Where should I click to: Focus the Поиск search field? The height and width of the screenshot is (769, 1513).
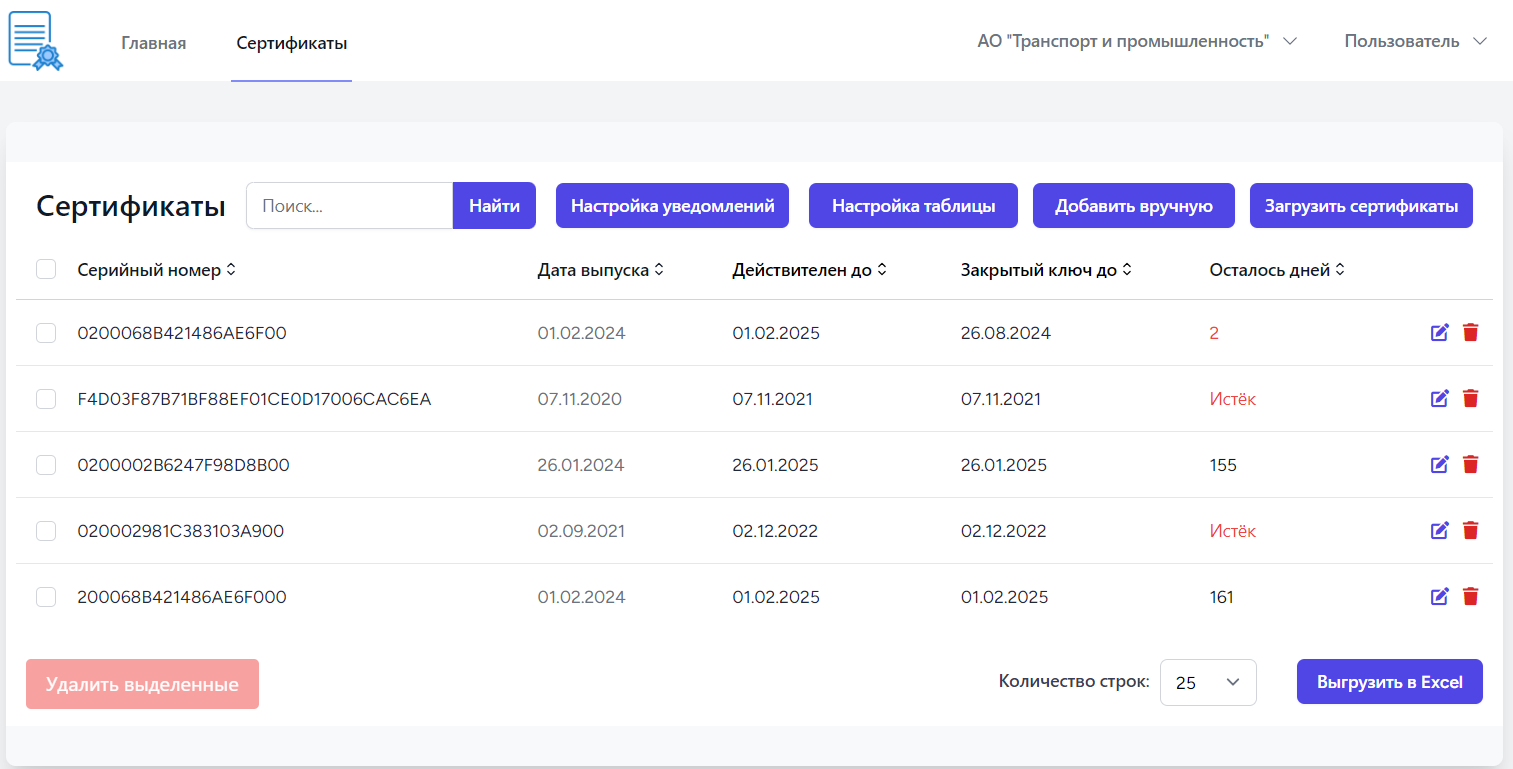tap(350, 206)
